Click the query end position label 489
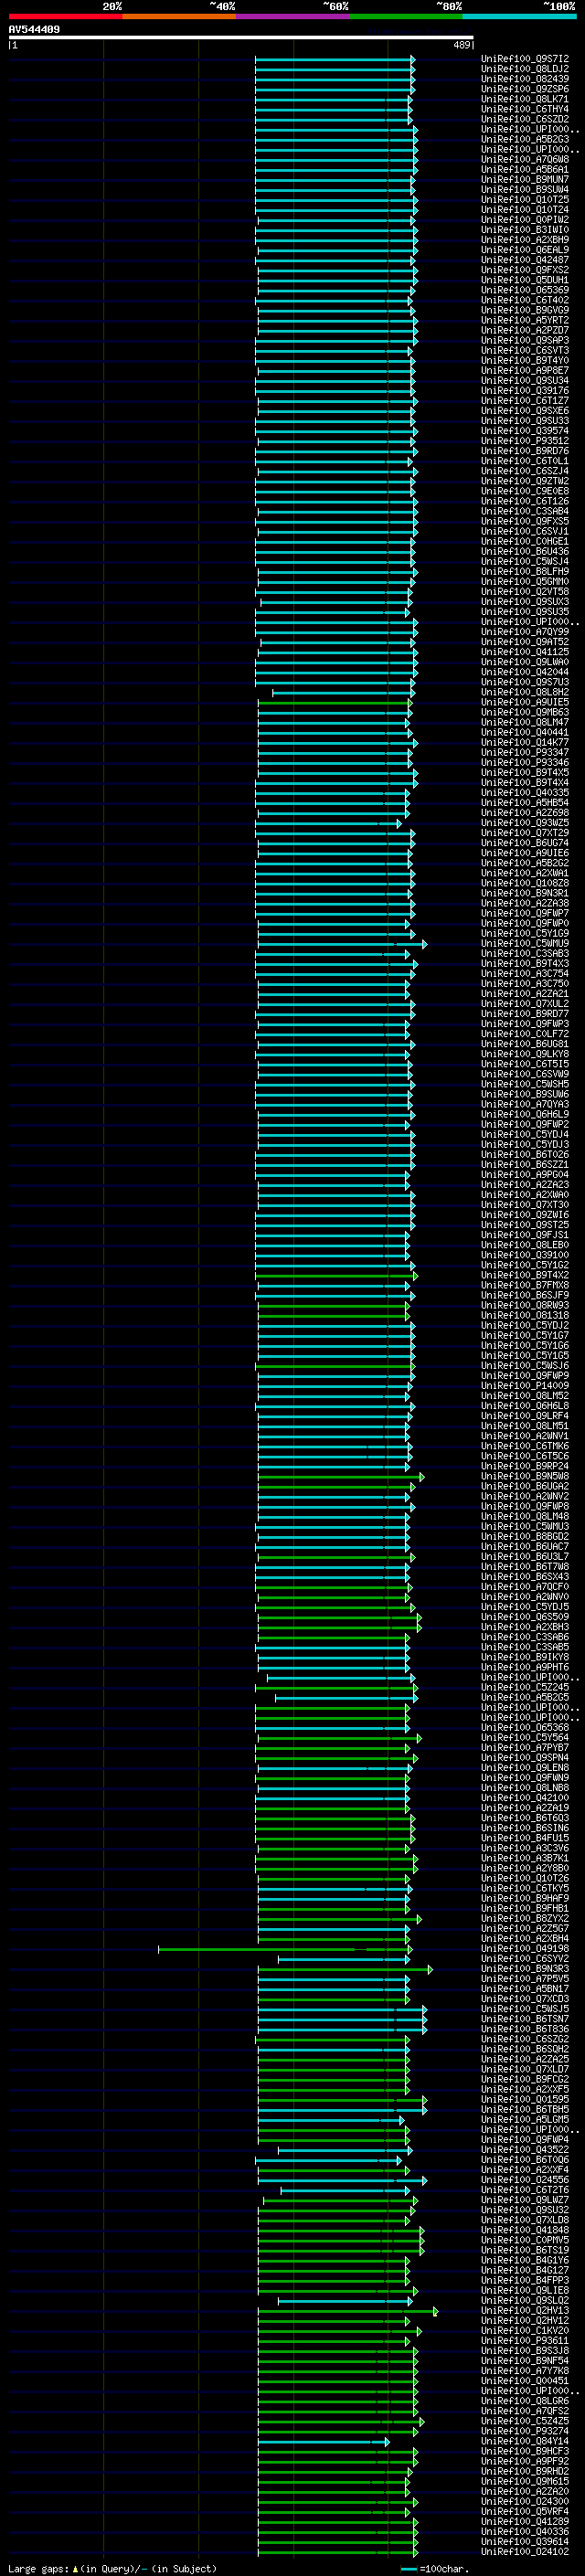 (x=461, y=45)
